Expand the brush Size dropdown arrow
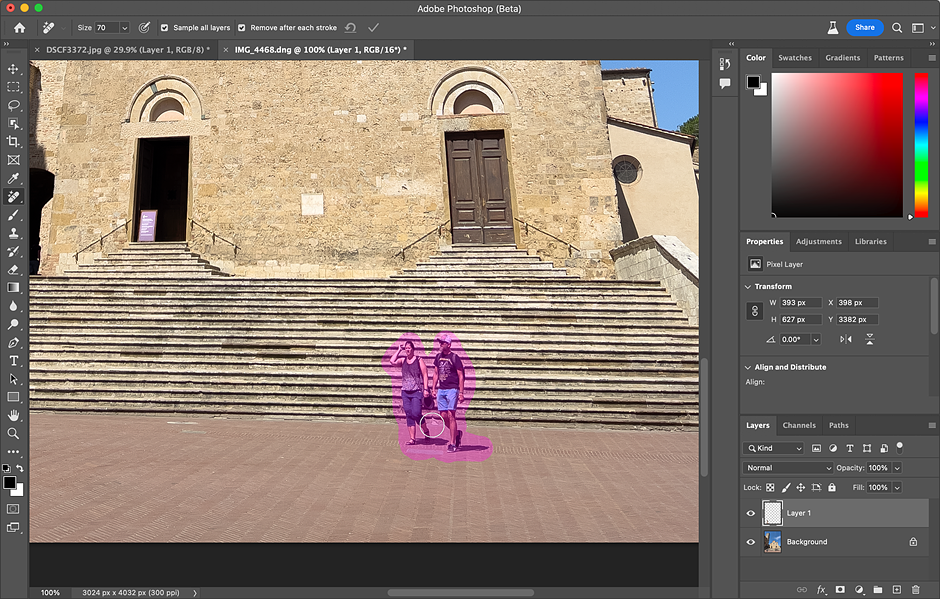Image resolution: width=940 pixels, height=599 pixels. pyautogui.click(x=125, y=28)
